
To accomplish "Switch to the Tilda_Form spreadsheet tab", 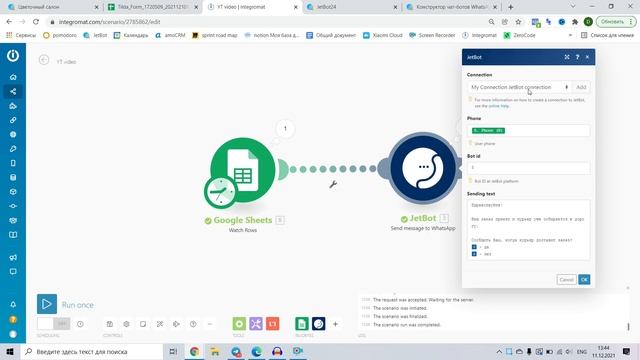I will [152, 7].
